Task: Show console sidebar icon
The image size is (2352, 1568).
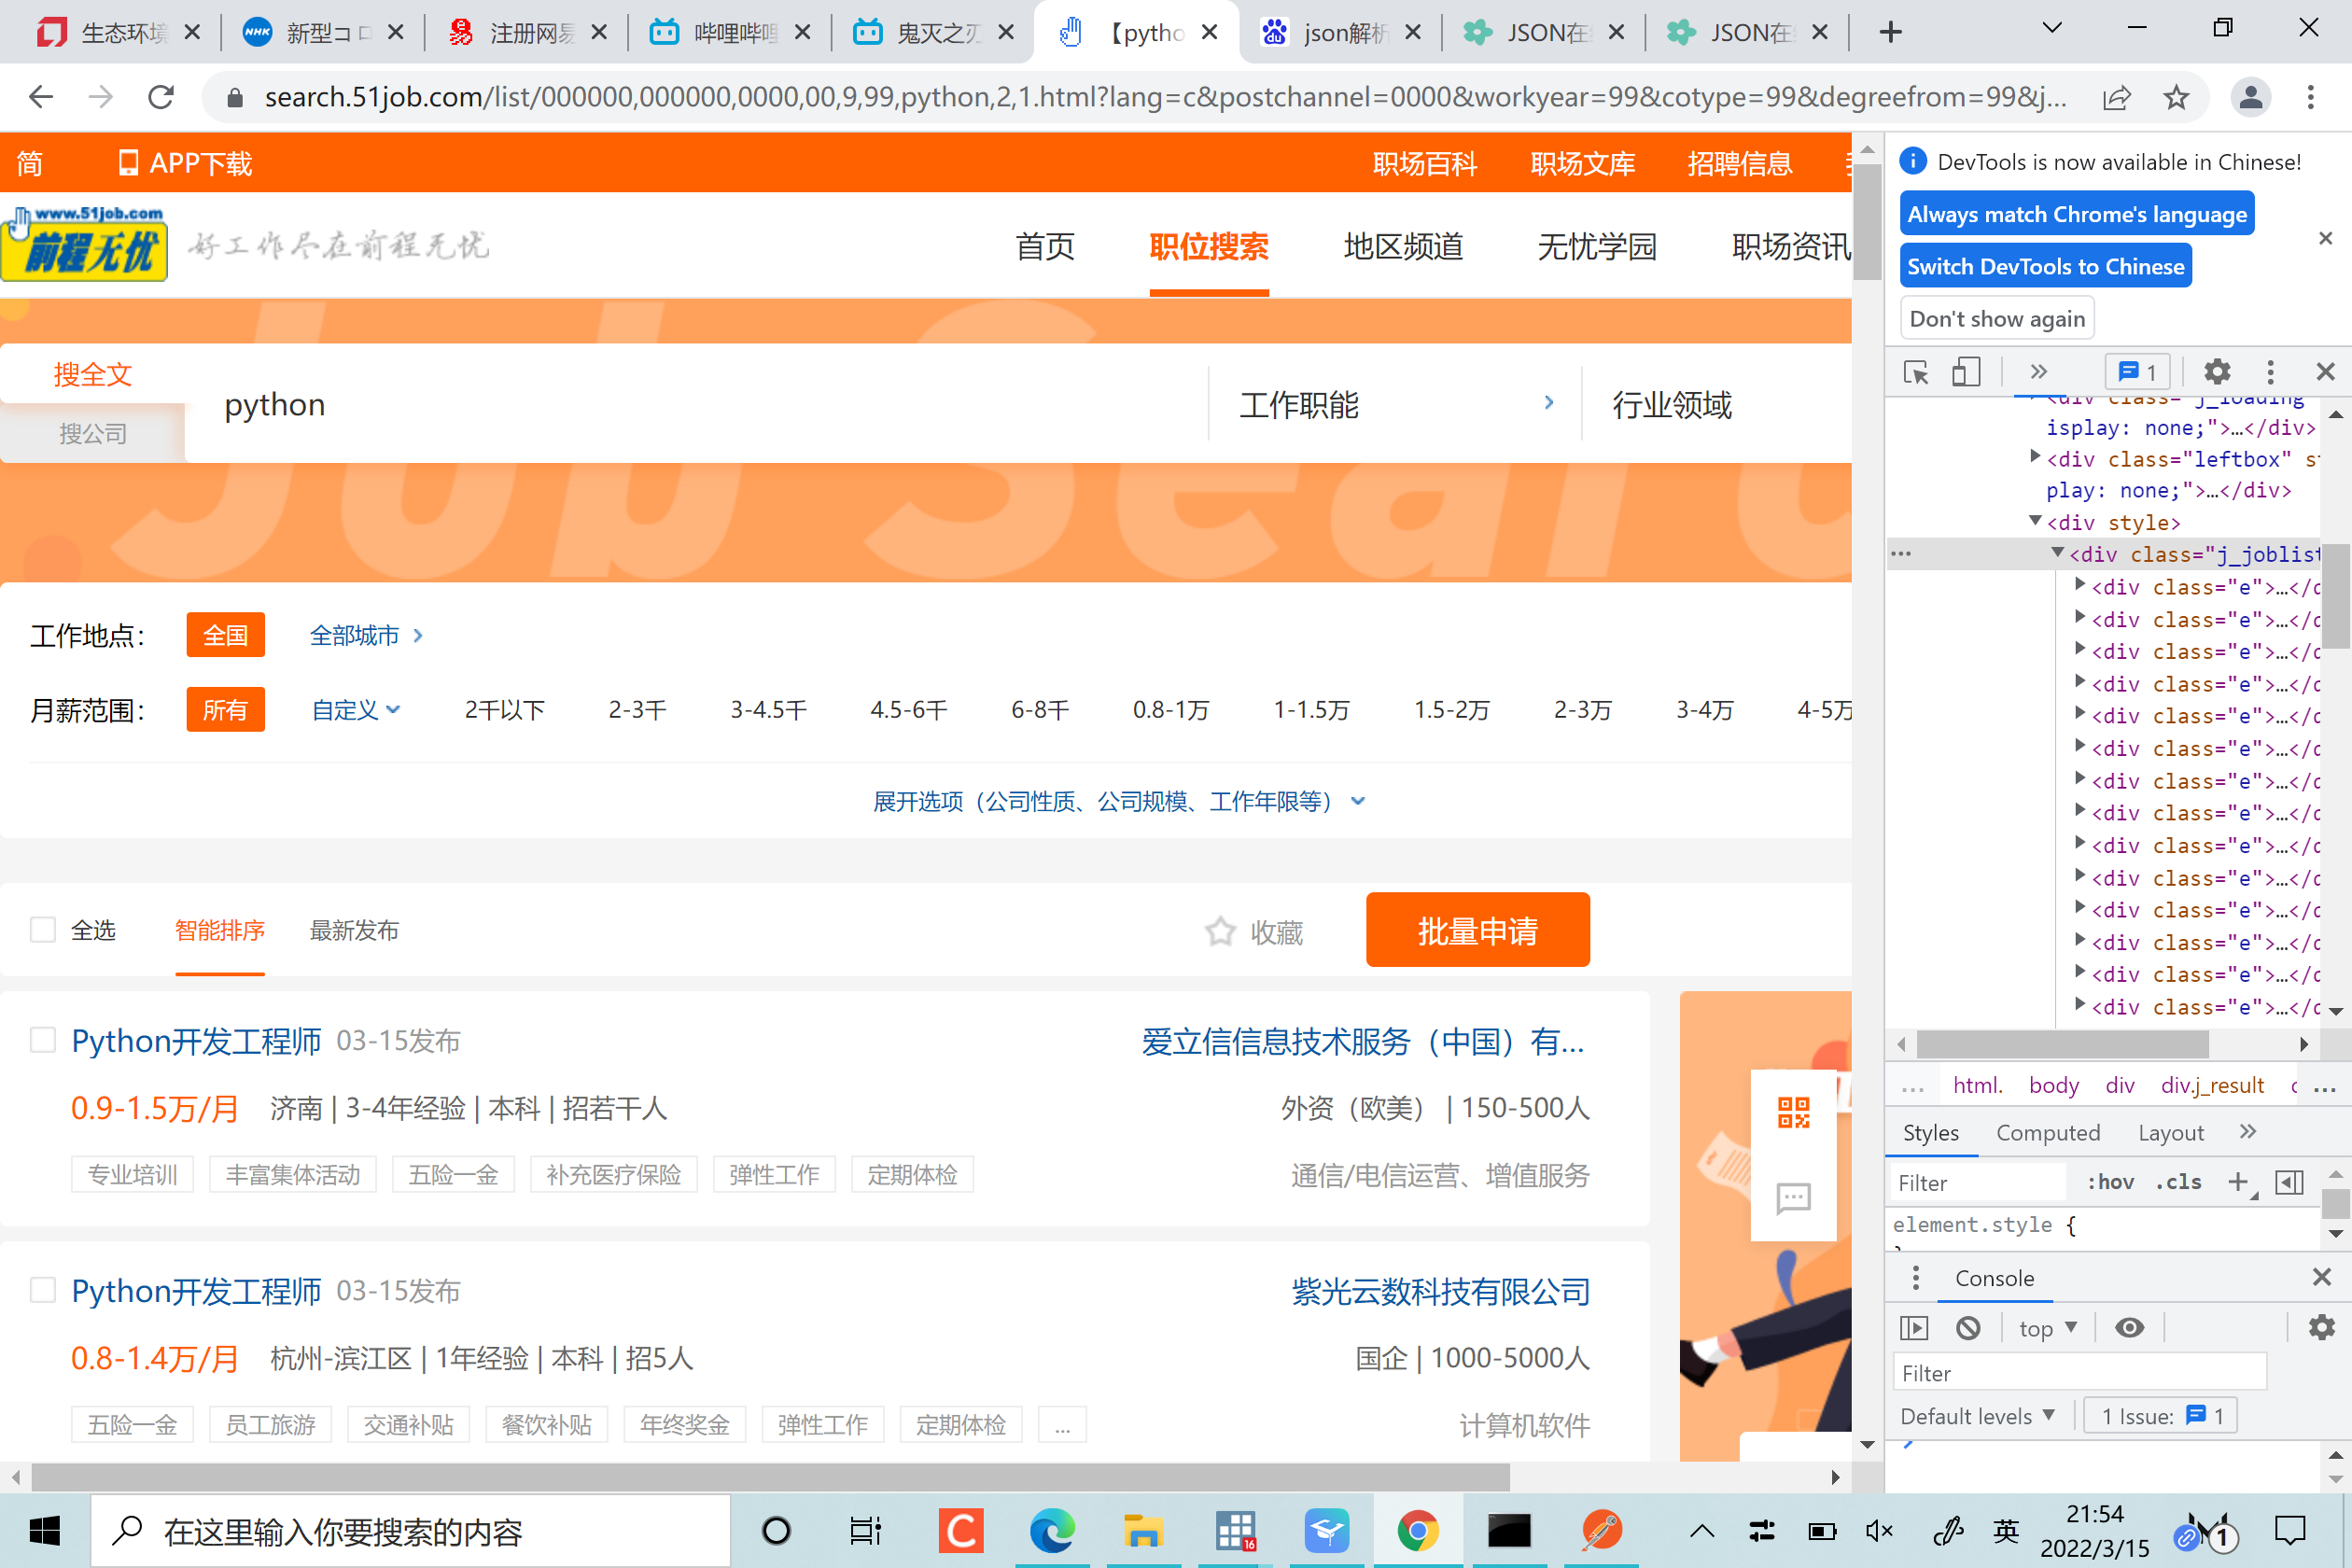Action: (x=1914, y=1328)
